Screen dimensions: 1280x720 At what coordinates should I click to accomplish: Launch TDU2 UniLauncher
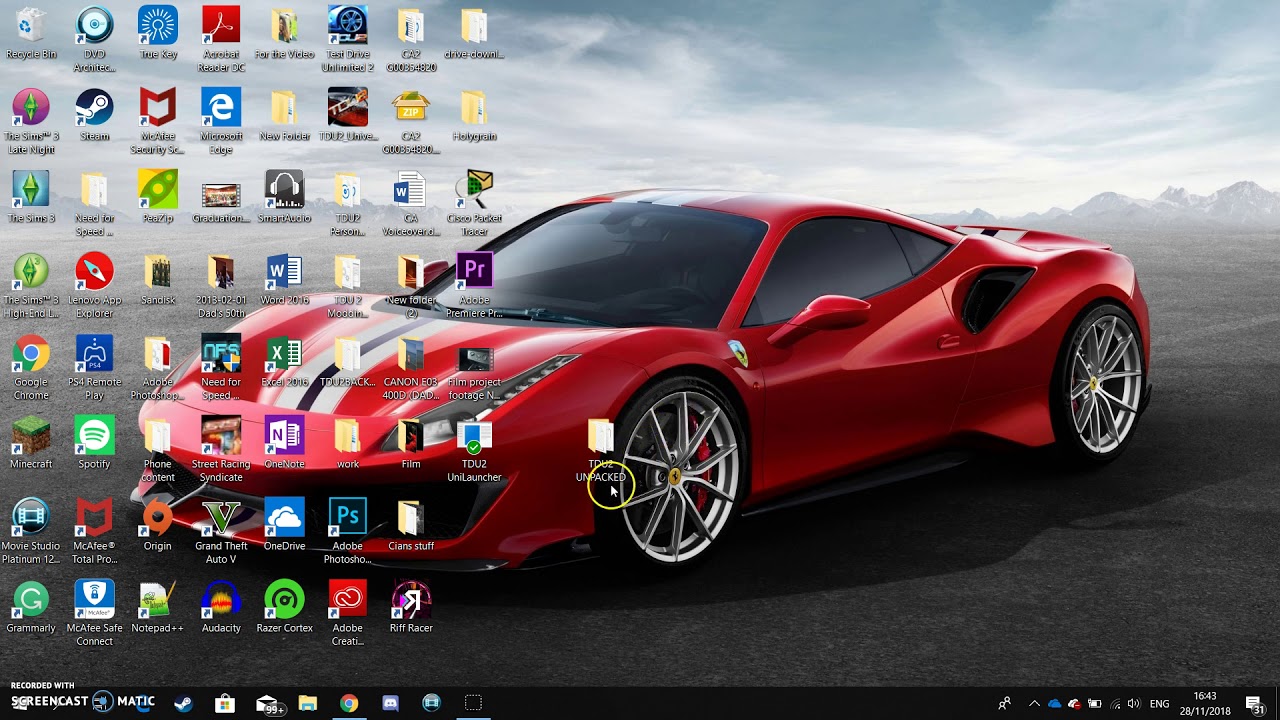click(474, 449)
